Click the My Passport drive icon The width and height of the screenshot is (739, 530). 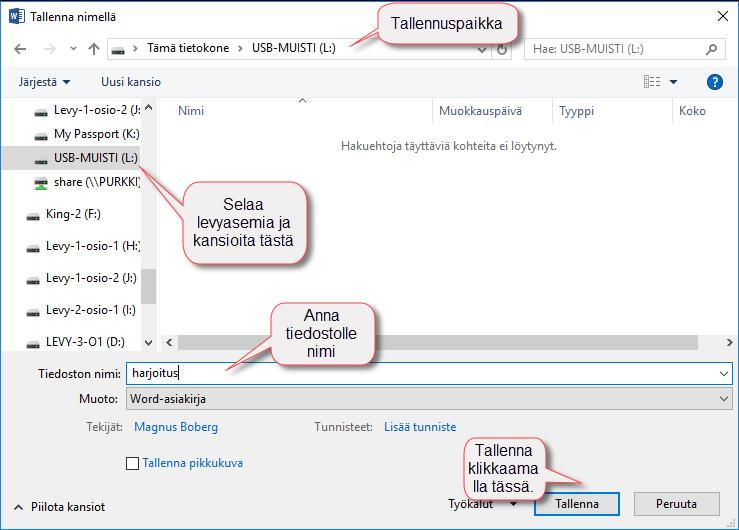(x=41, y=137)
